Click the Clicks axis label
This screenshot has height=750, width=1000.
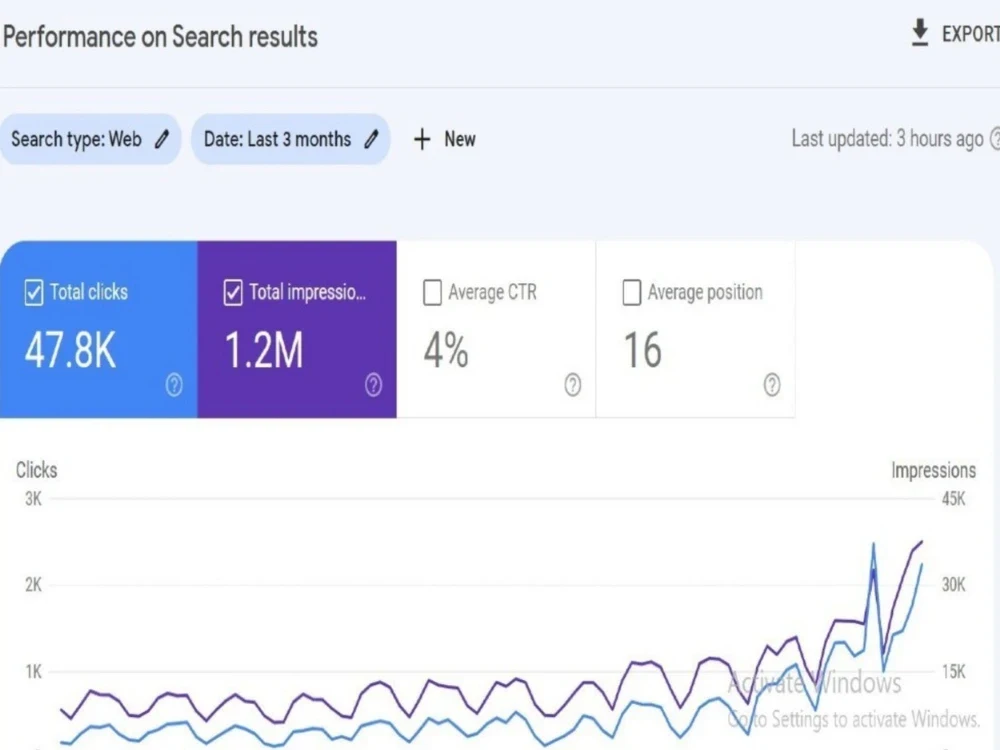[36, 470]
